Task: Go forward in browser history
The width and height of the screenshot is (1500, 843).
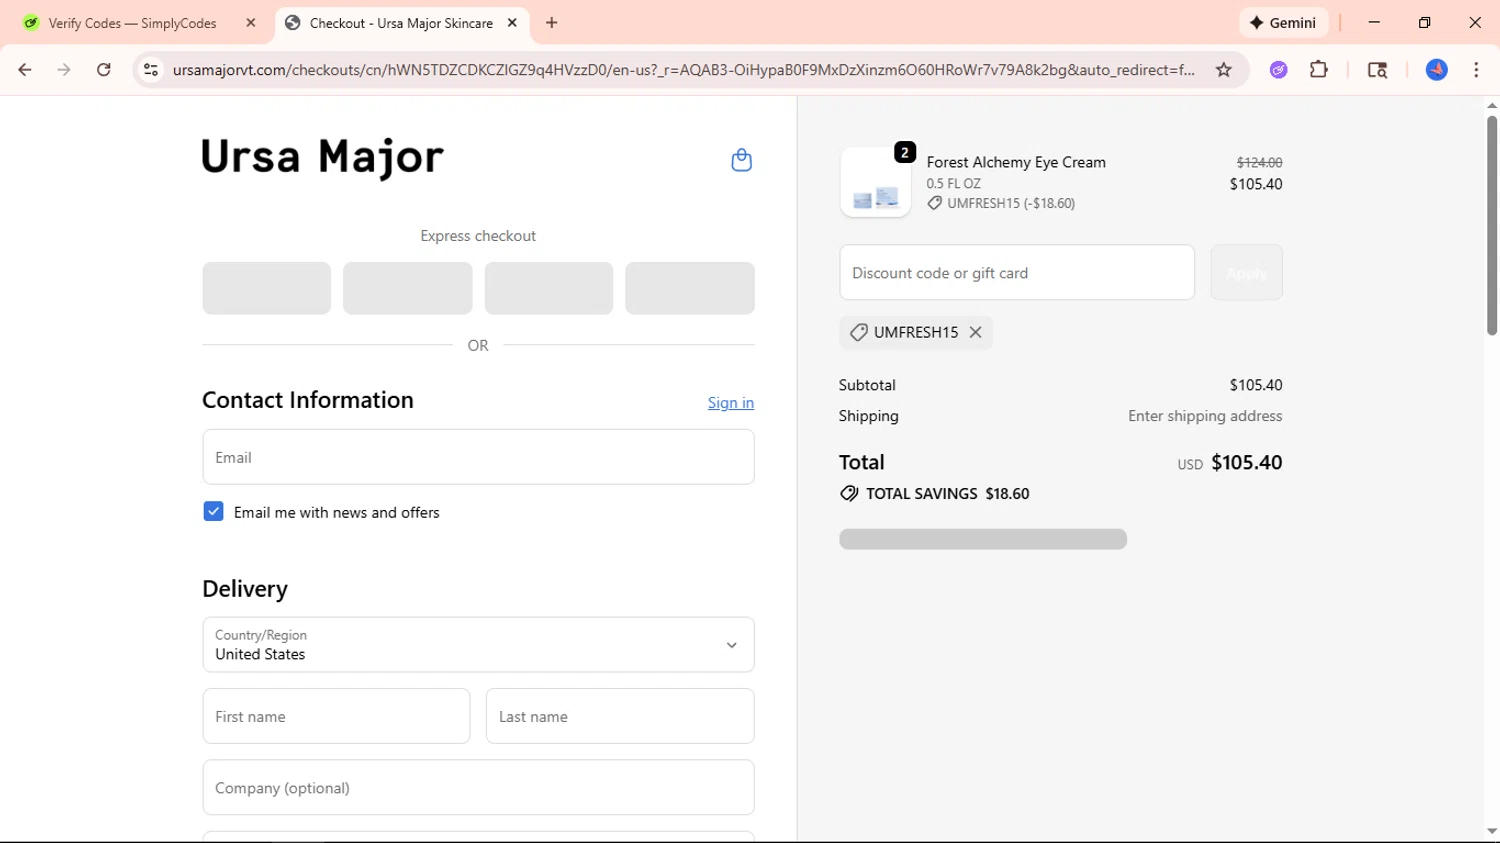Action: (64, 70)
